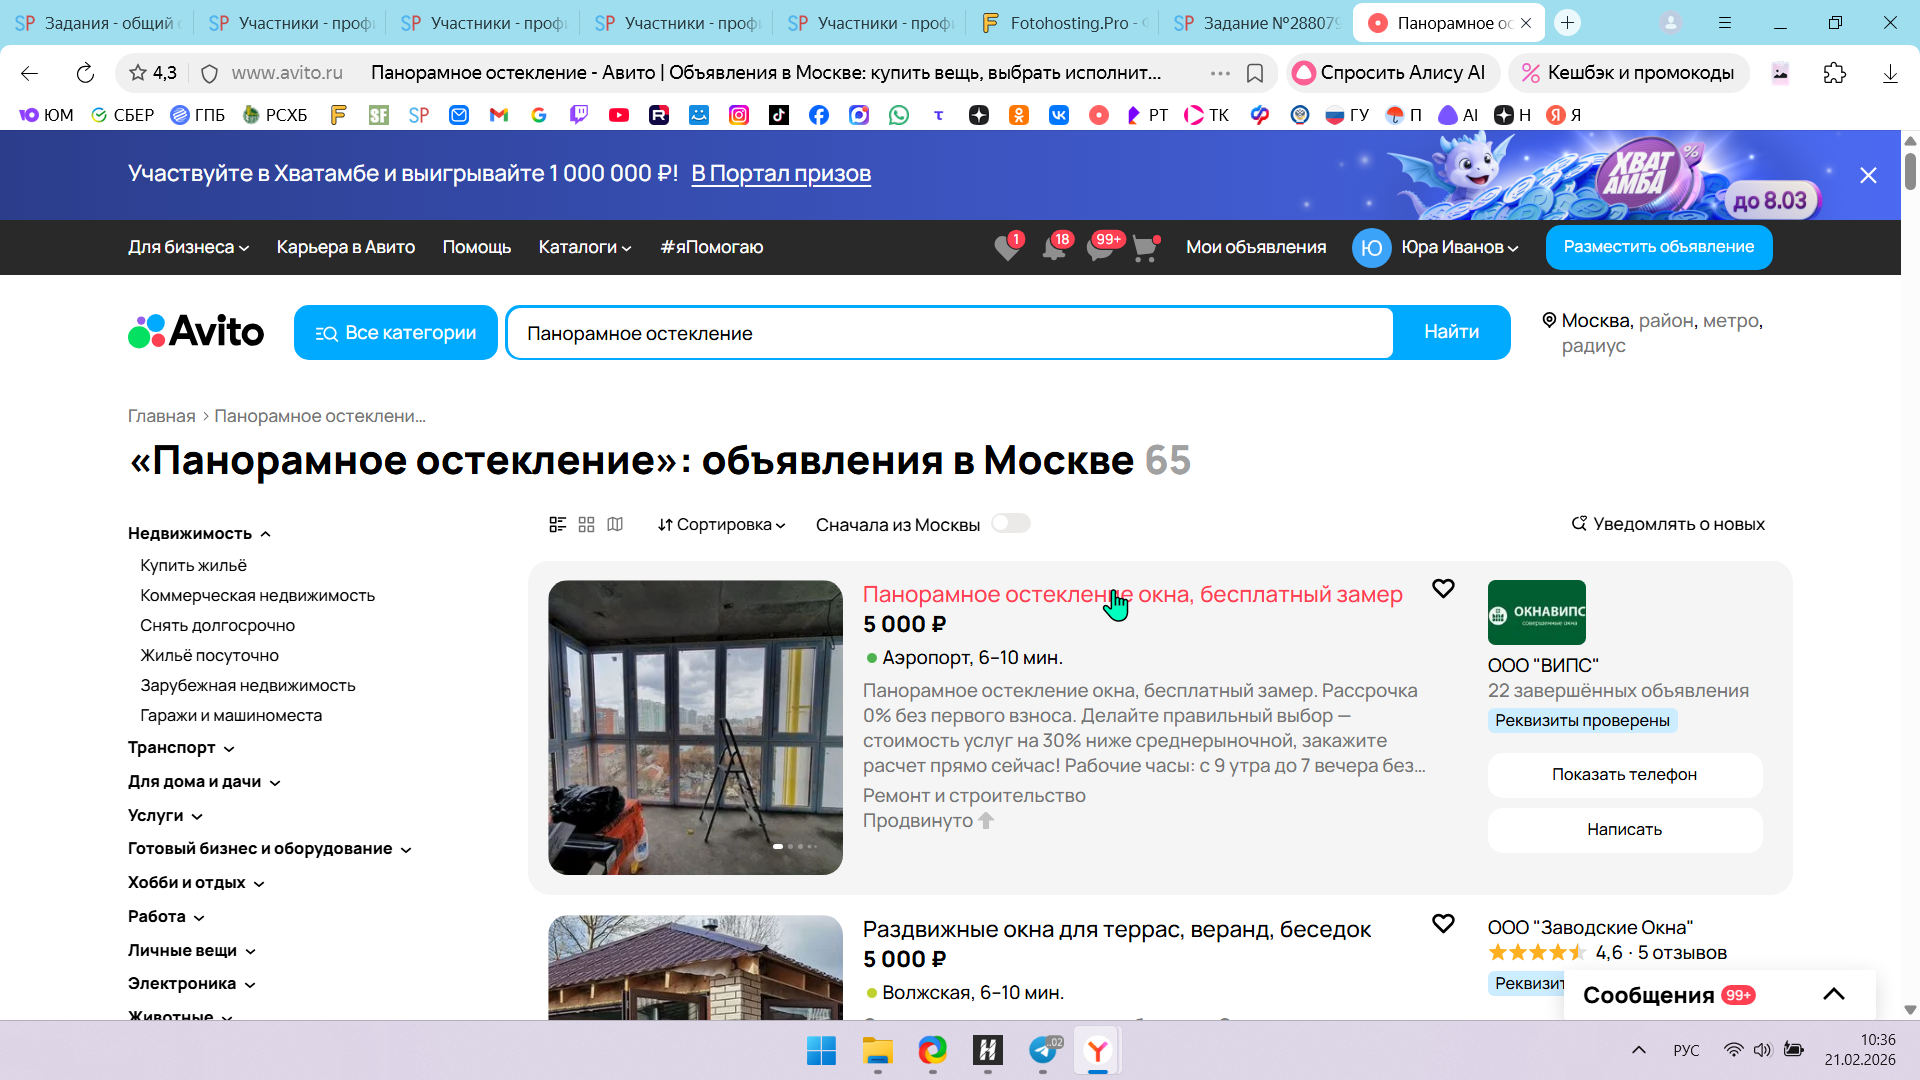Click the Найти search button
1920x1080 pixels.
tap(1451, 332)
